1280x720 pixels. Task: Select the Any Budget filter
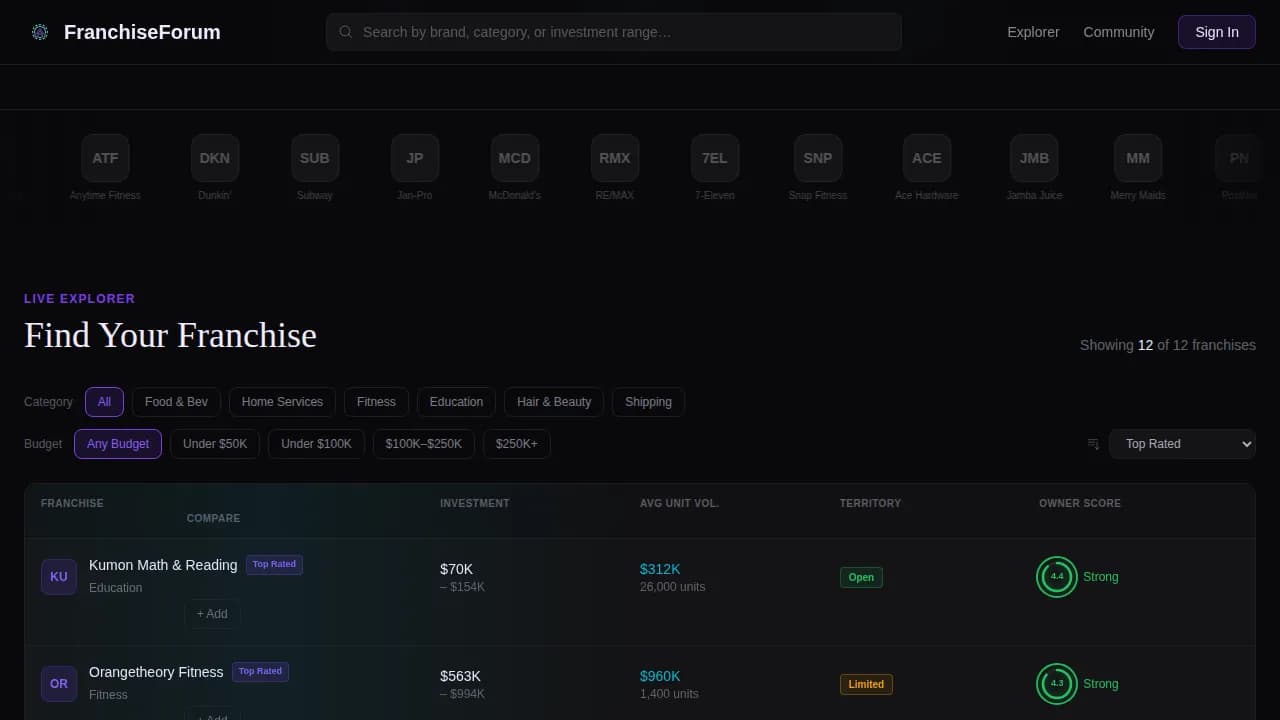point(118,444)
